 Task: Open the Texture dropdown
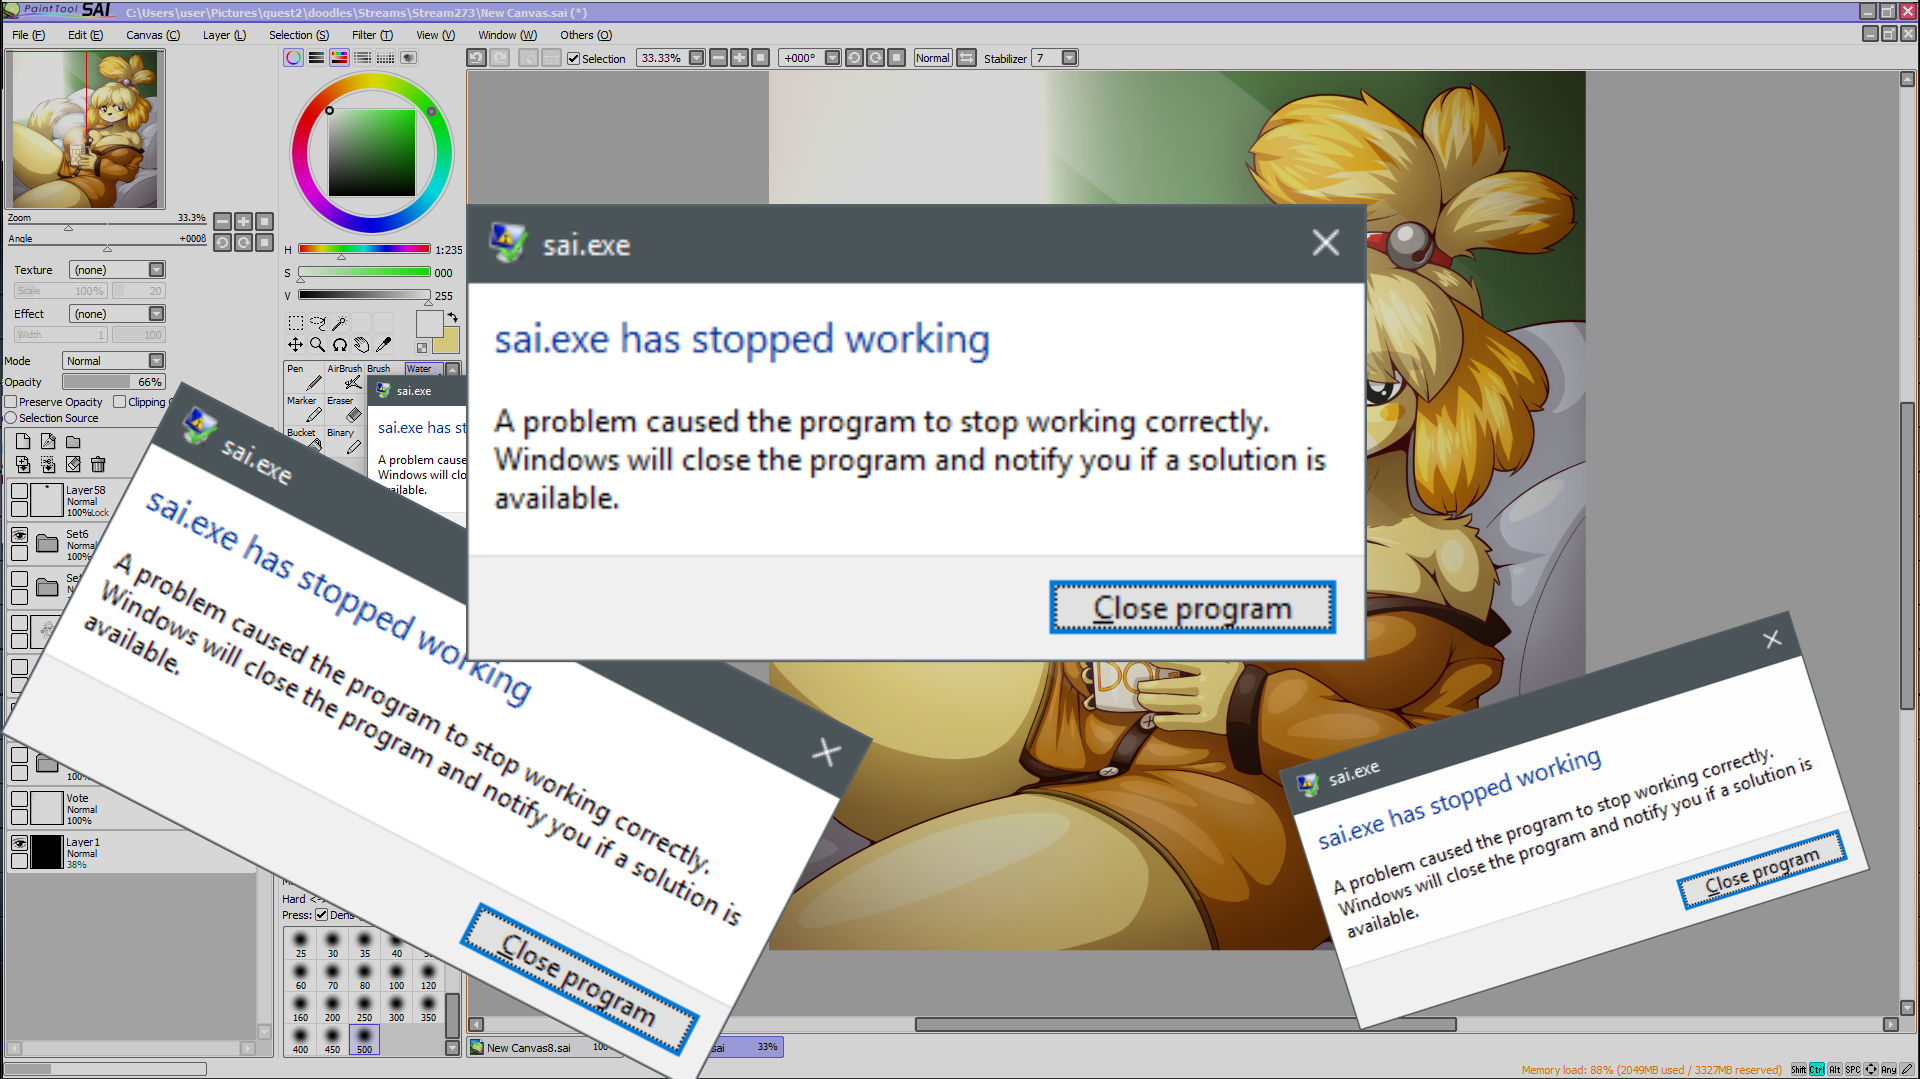point(156,270)
